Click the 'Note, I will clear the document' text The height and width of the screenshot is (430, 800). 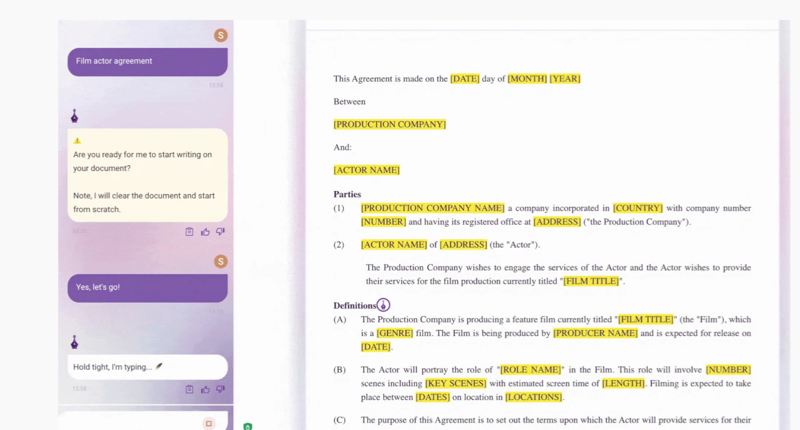point(144,202)
